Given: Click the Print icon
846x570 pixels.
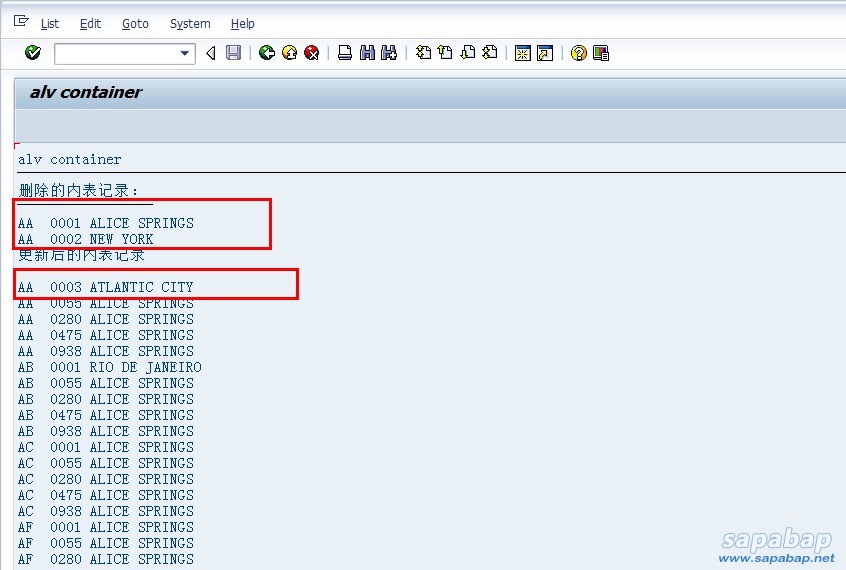Looking at the screenshot, I should click(x=344, y=53).
